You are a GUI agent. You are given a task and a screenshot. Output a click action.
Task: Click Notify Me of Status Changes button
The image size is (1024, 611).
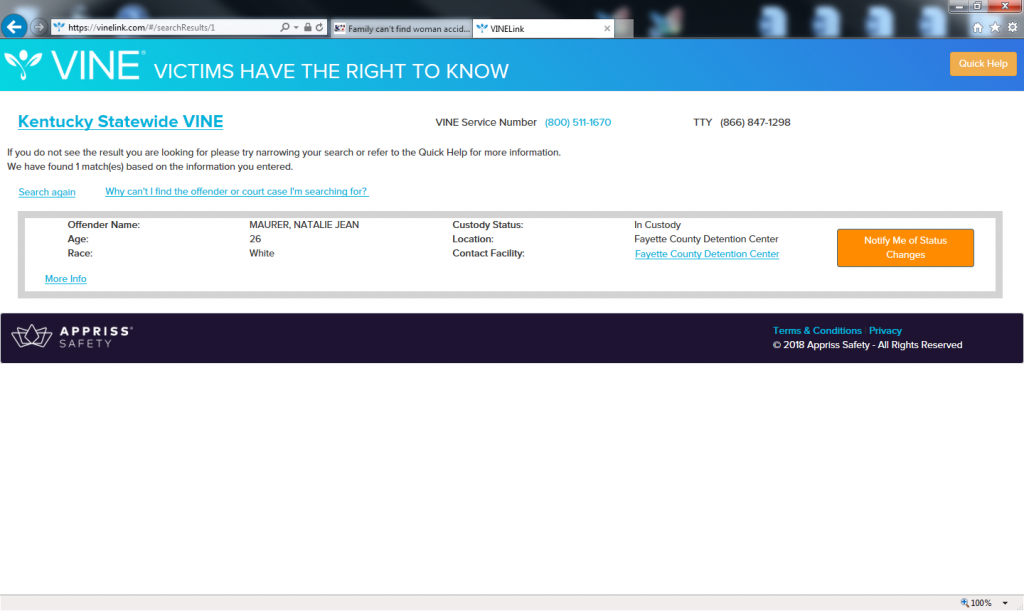pyautogui.click(x=905, y=248)
